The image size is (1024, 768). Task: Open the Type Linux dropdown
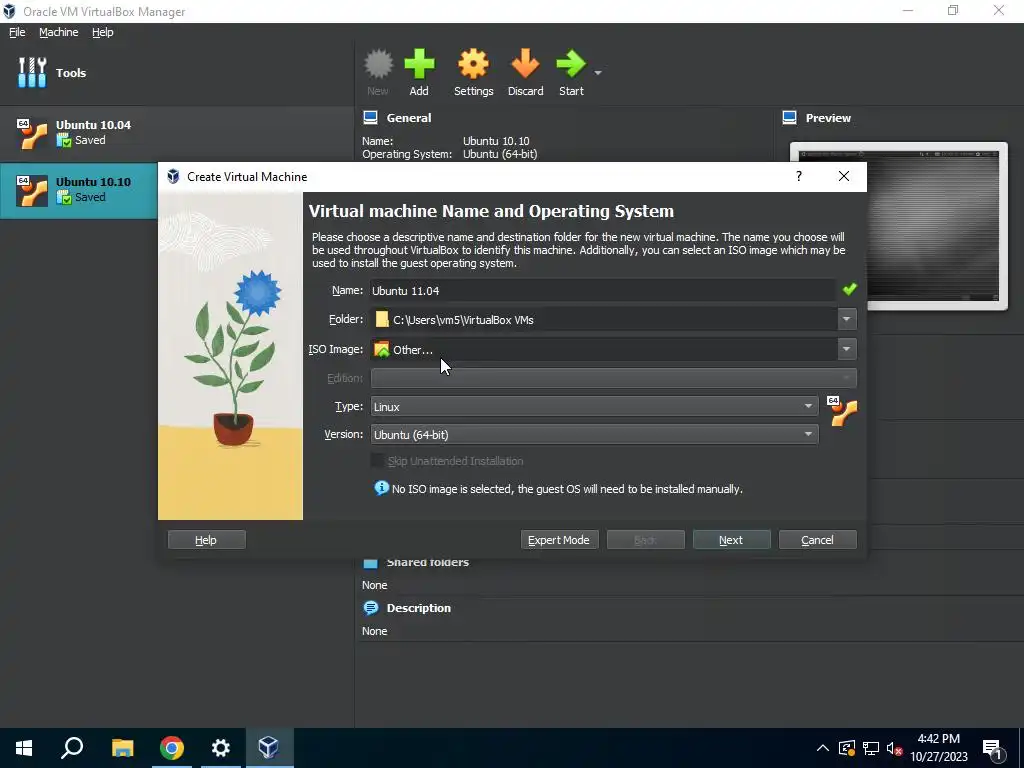[594, 406]
